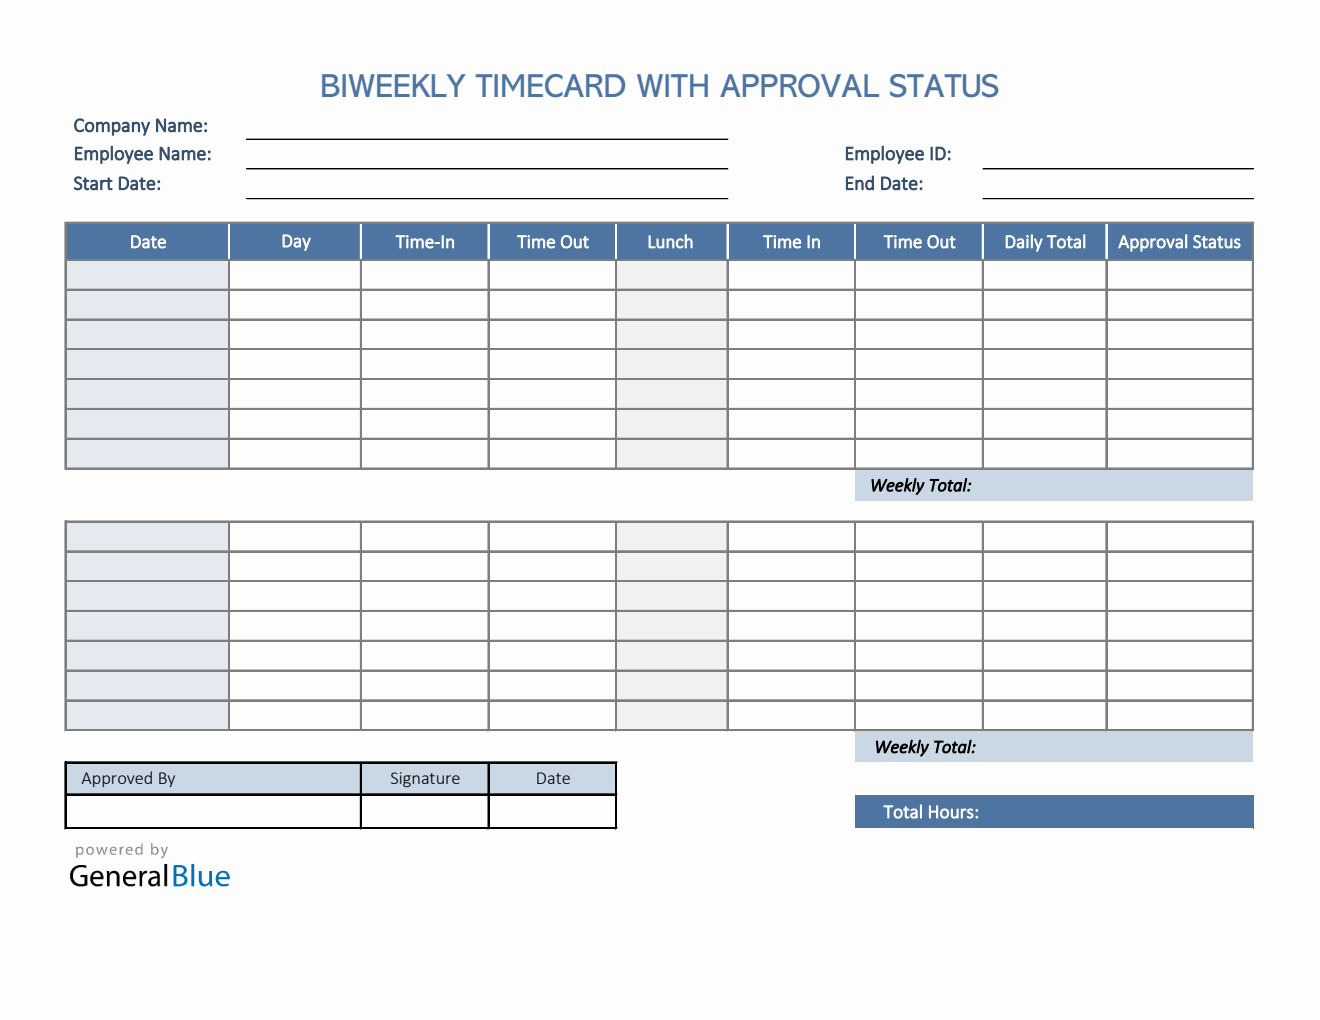The height and width of the screenshot is (1020, 1320).
Task: Select the Daily Total column header
Action: [1044, 241]
